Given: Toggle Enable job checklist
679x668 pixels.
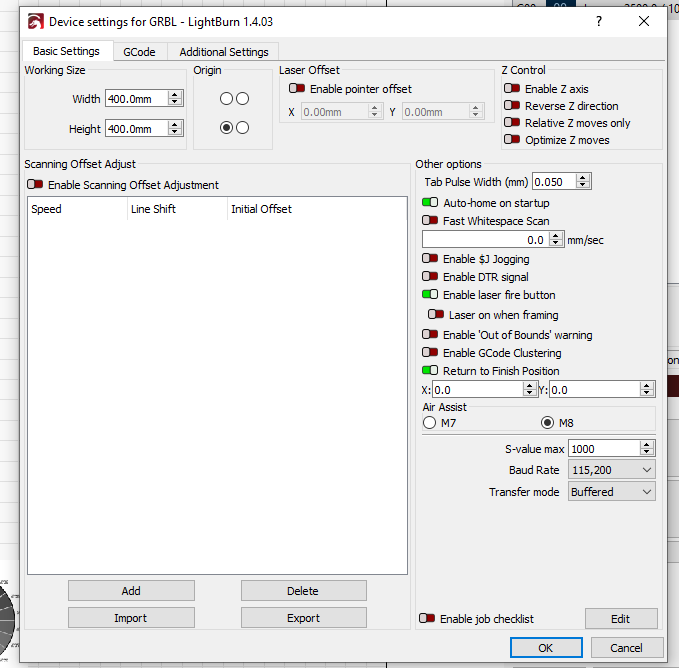Looking at the screenshot, I should (427, 618).
